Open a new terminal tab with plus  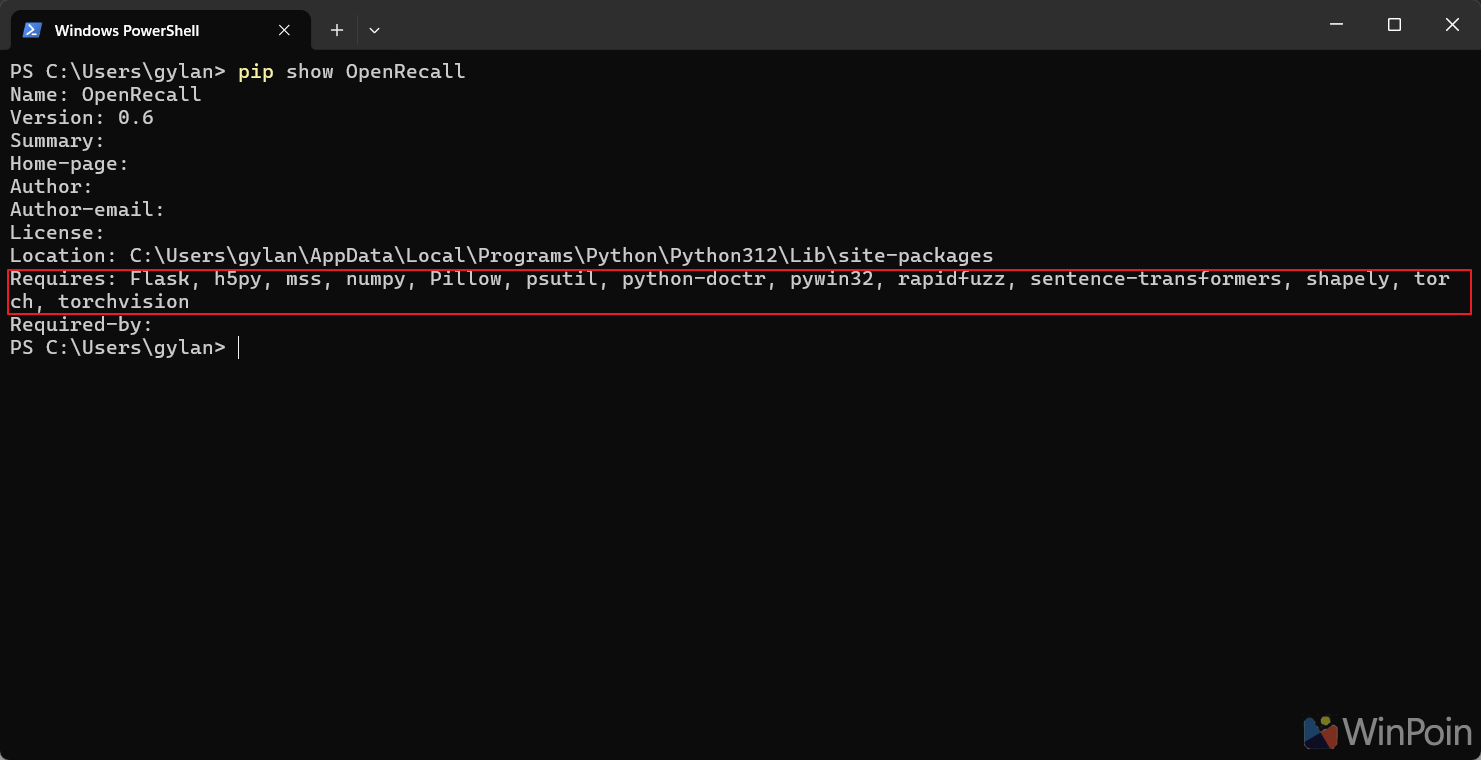[x=337, y=30]
